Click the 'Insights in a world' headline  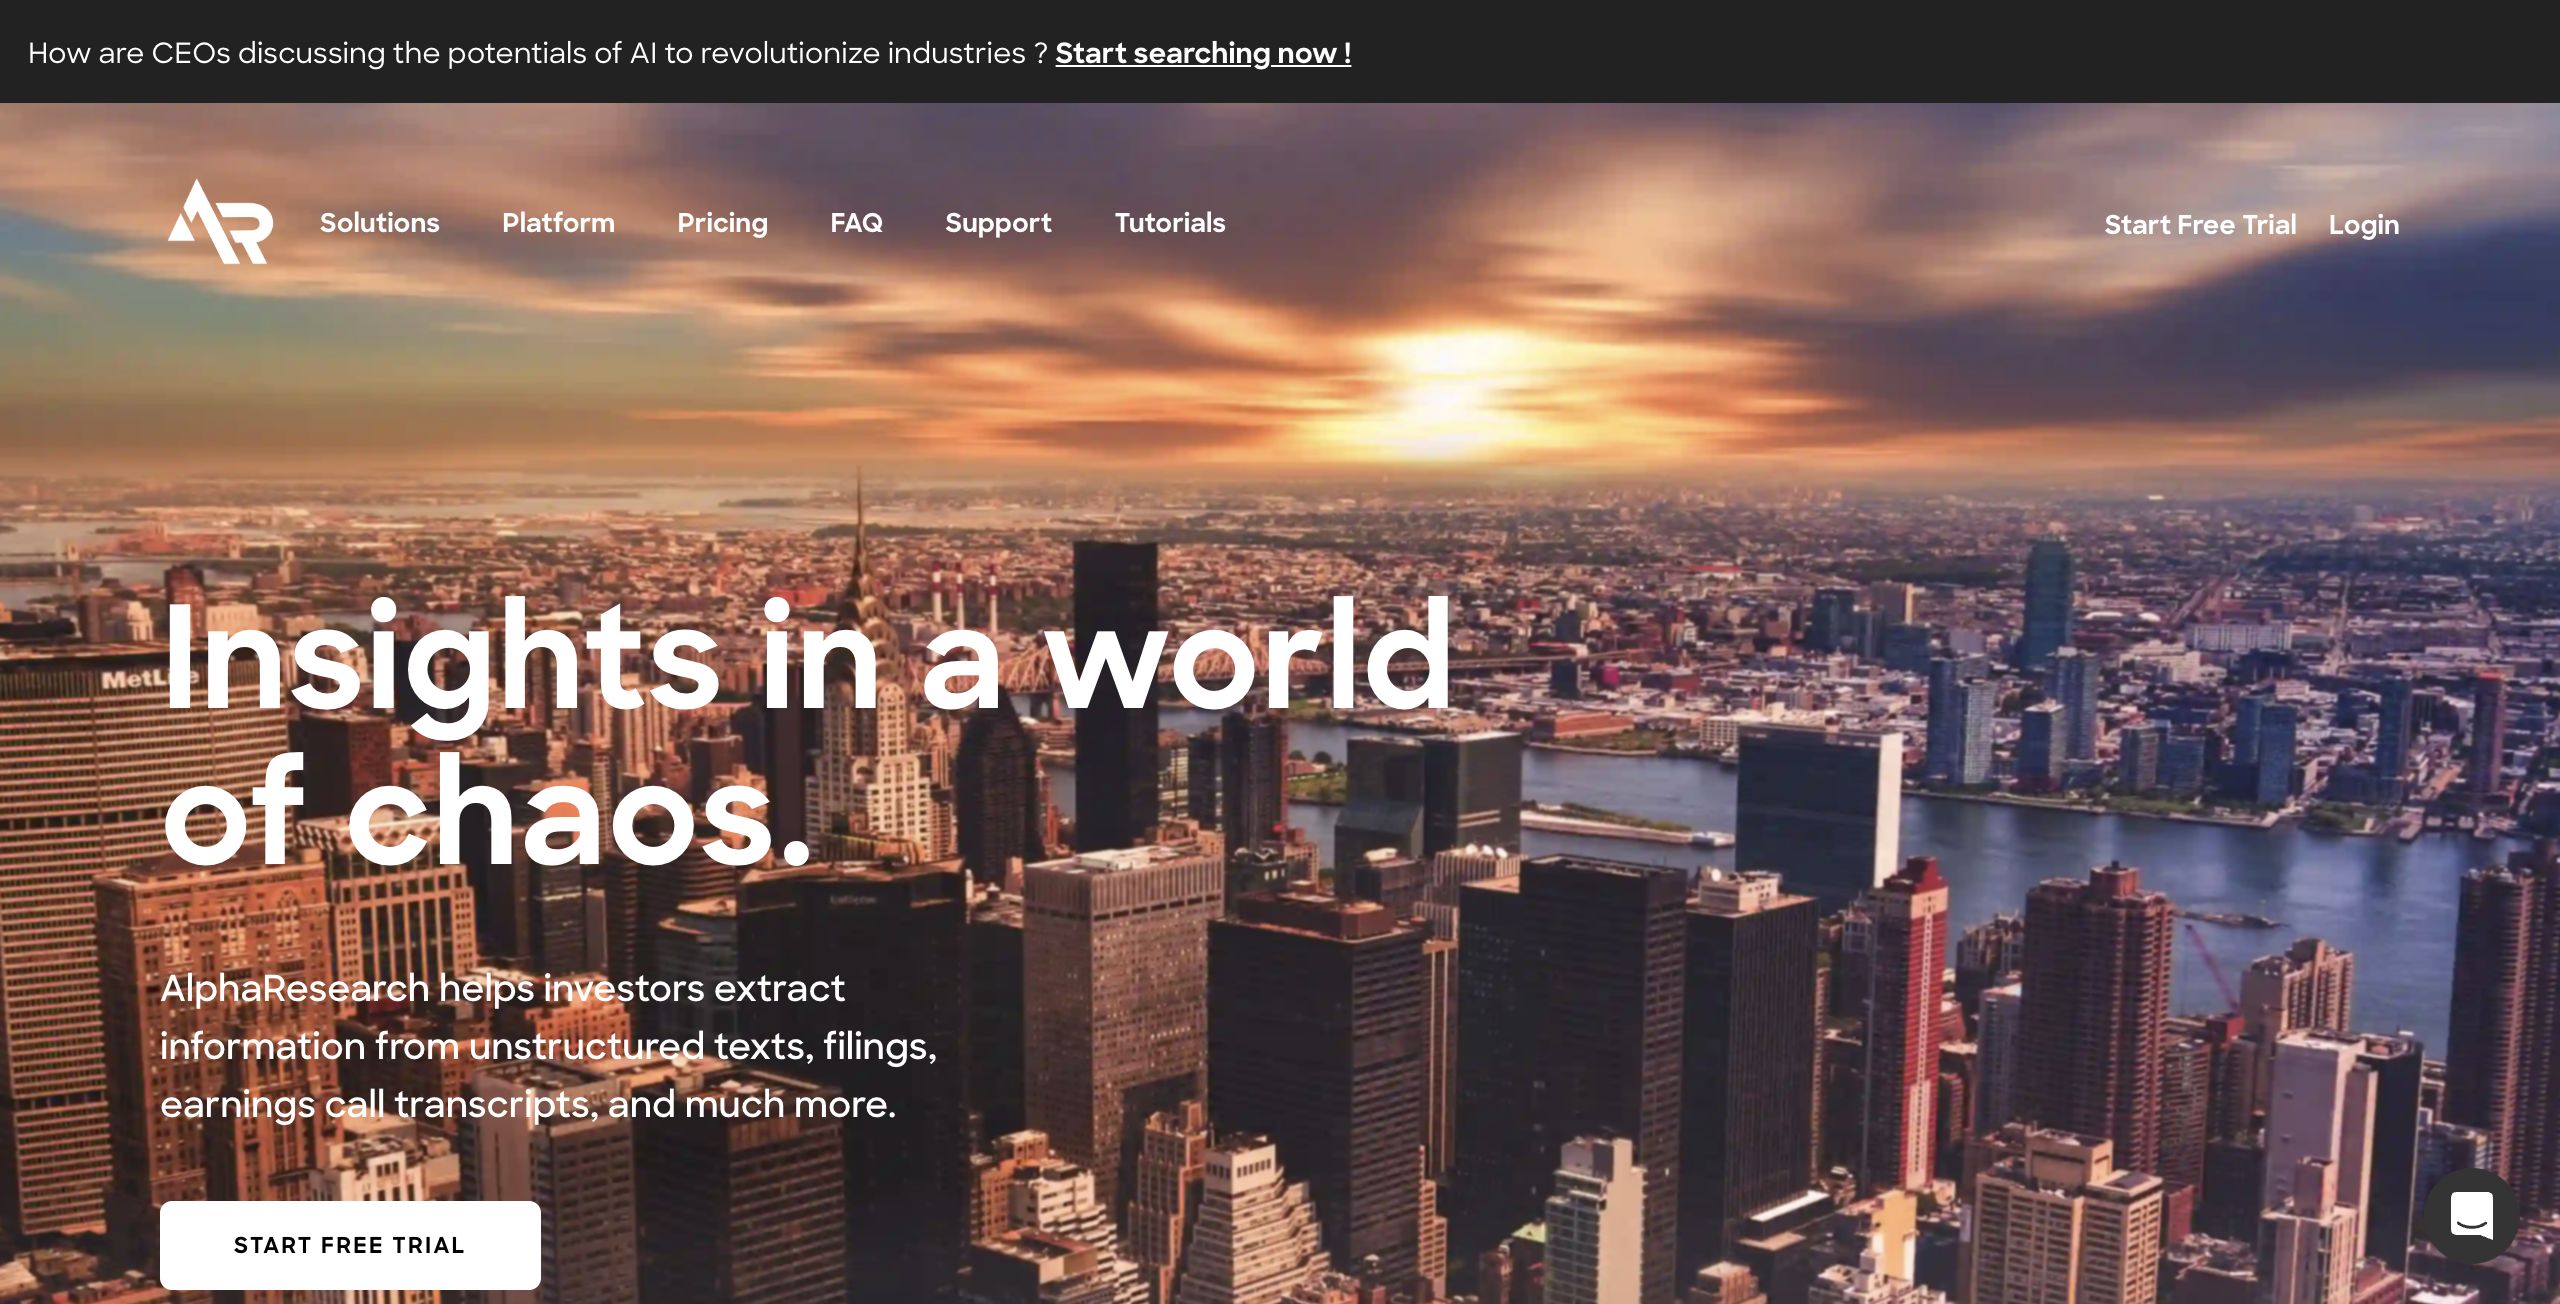(x=806, y=660)
